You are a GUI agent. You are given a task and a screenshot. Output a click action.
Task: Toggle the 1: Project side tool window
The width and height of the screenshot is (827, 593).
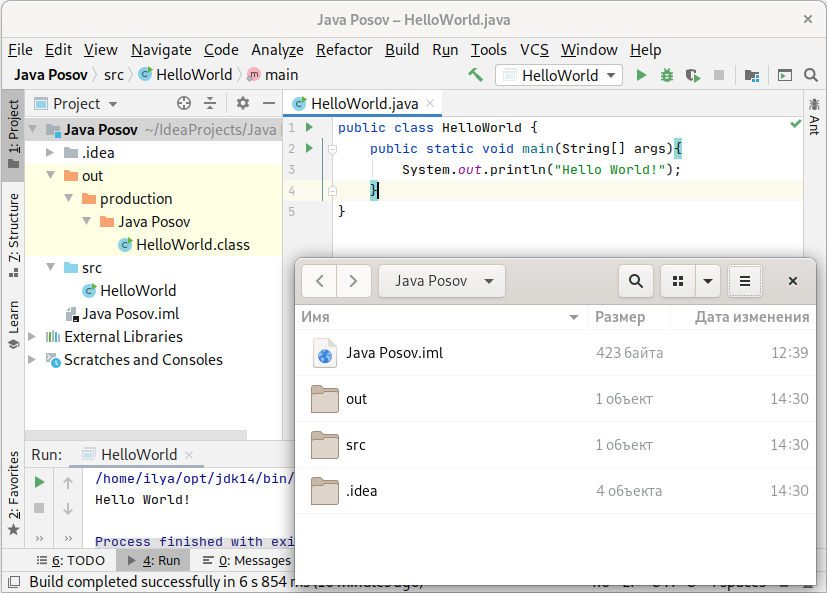click(x=13, y=132)
